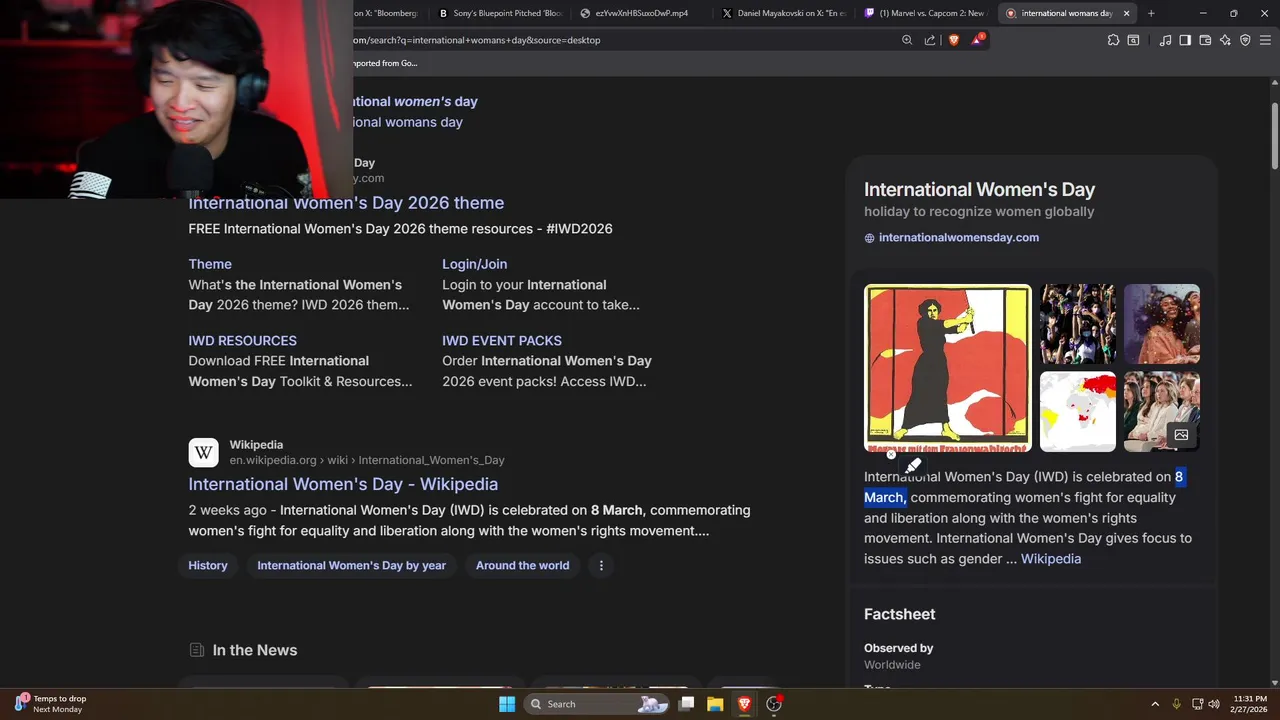Click the 'Observed by' factsheet label
The width and height of the screenshot is (1280, 720).
click(898, 648)
